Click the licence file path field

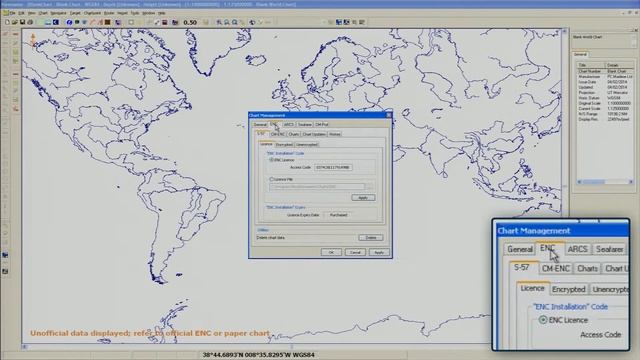tap(317, 187)
